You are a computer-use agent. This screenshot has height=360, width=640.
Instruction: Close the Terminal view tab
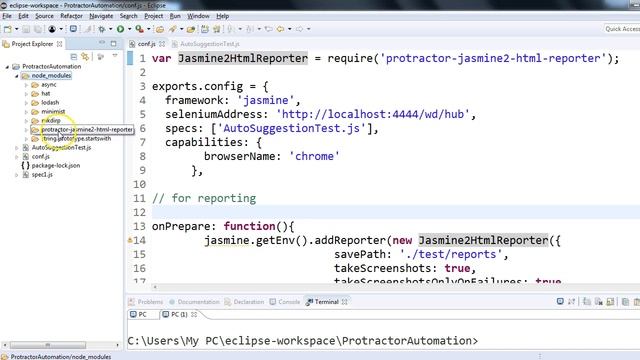tap(345, 302)
